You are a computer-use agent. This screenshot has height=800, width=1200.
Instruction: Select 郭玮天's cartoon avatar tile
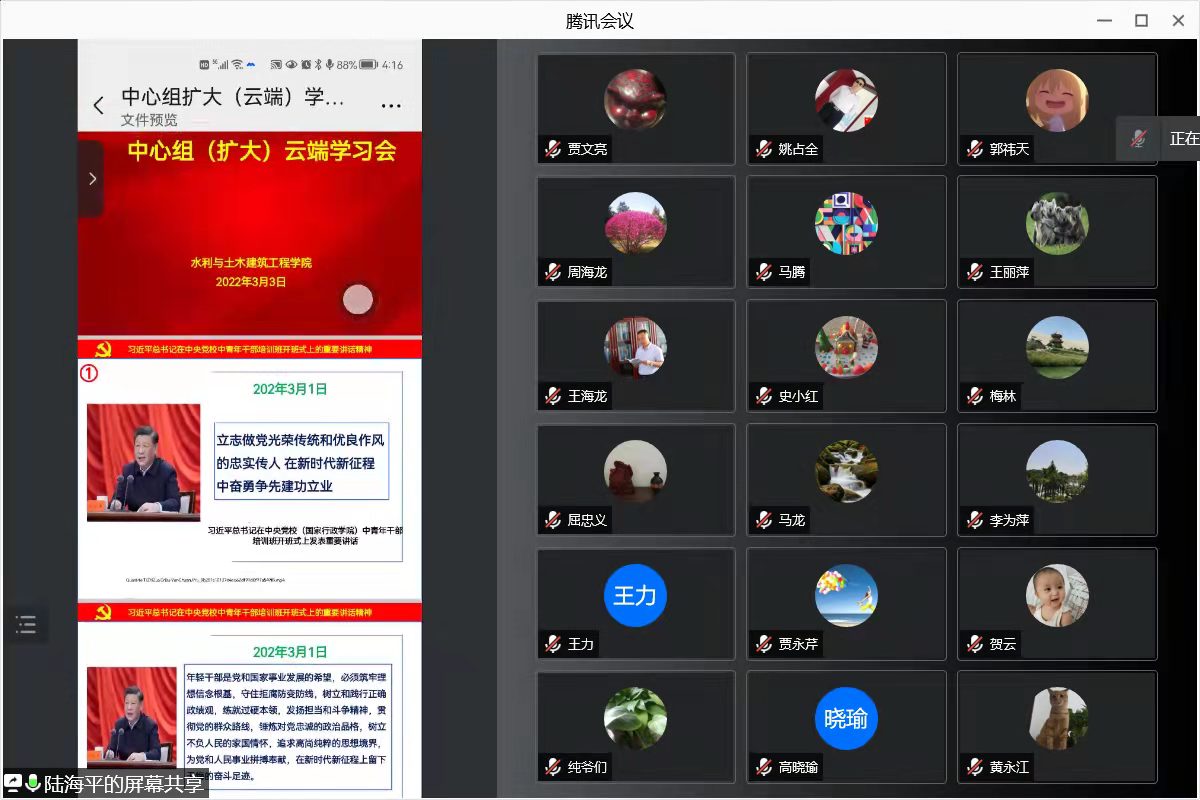coord(1056,100)
